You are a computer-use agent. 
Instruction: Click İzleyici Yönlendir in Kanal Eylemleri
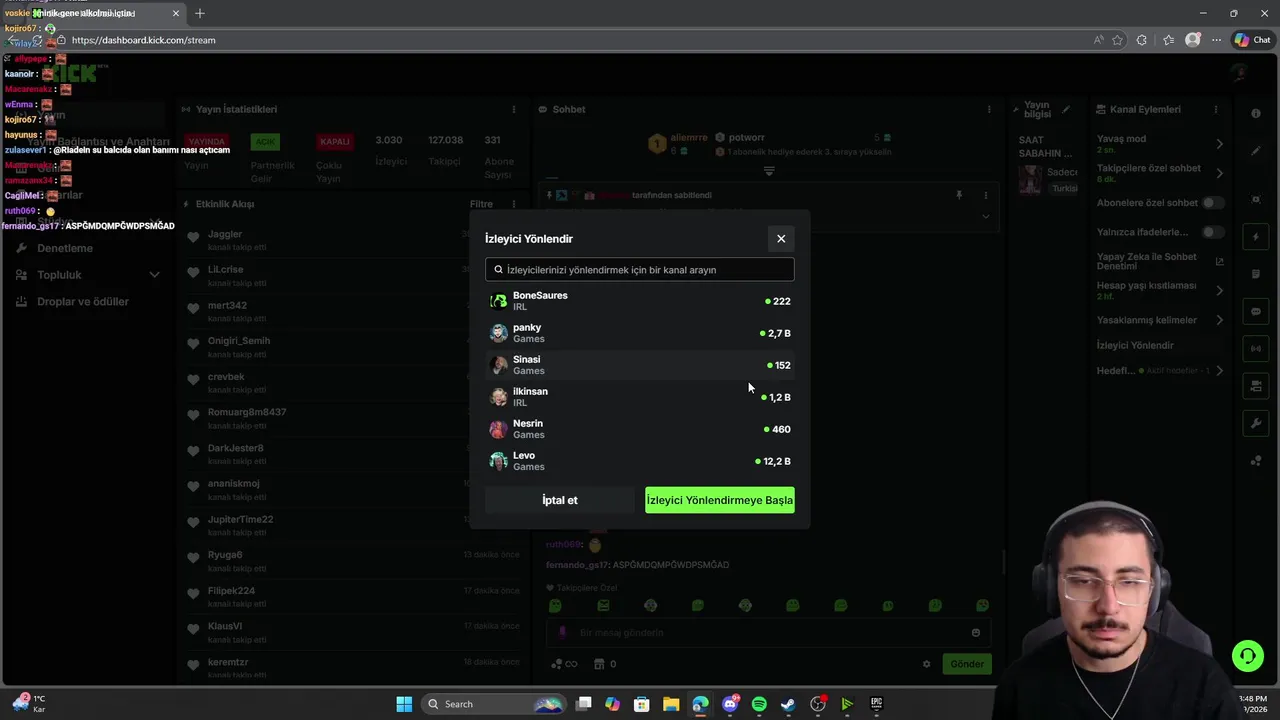(1135, 345)
